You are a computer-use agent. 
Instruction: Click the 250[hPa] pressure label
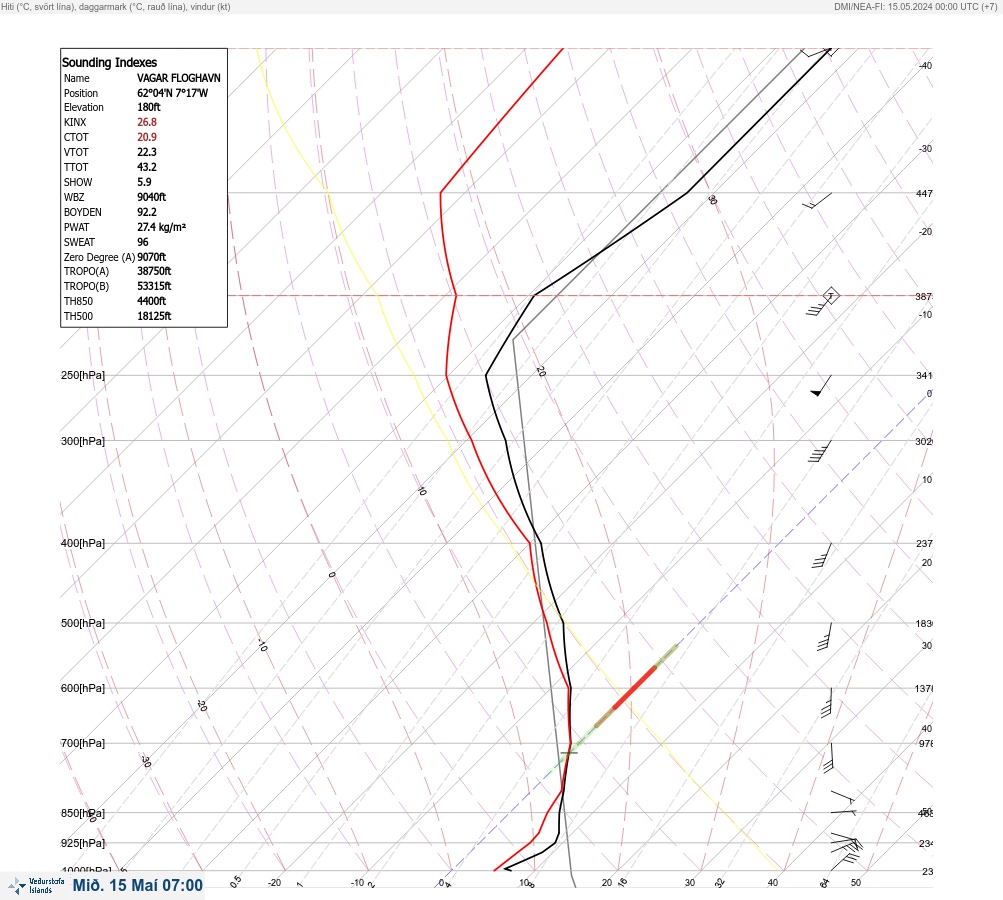pyautogui.click(x=83, y=375)
